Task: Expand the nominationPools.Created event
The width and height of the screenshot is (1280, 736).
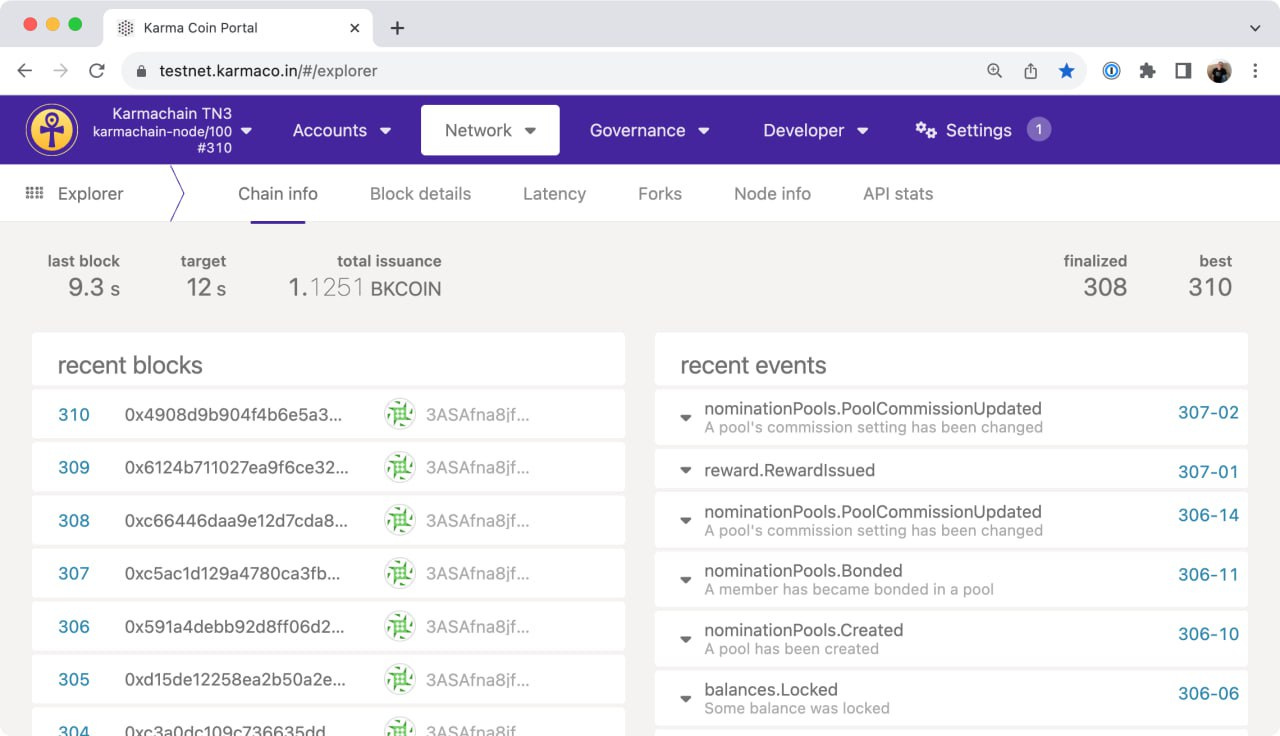Action: 686,639
